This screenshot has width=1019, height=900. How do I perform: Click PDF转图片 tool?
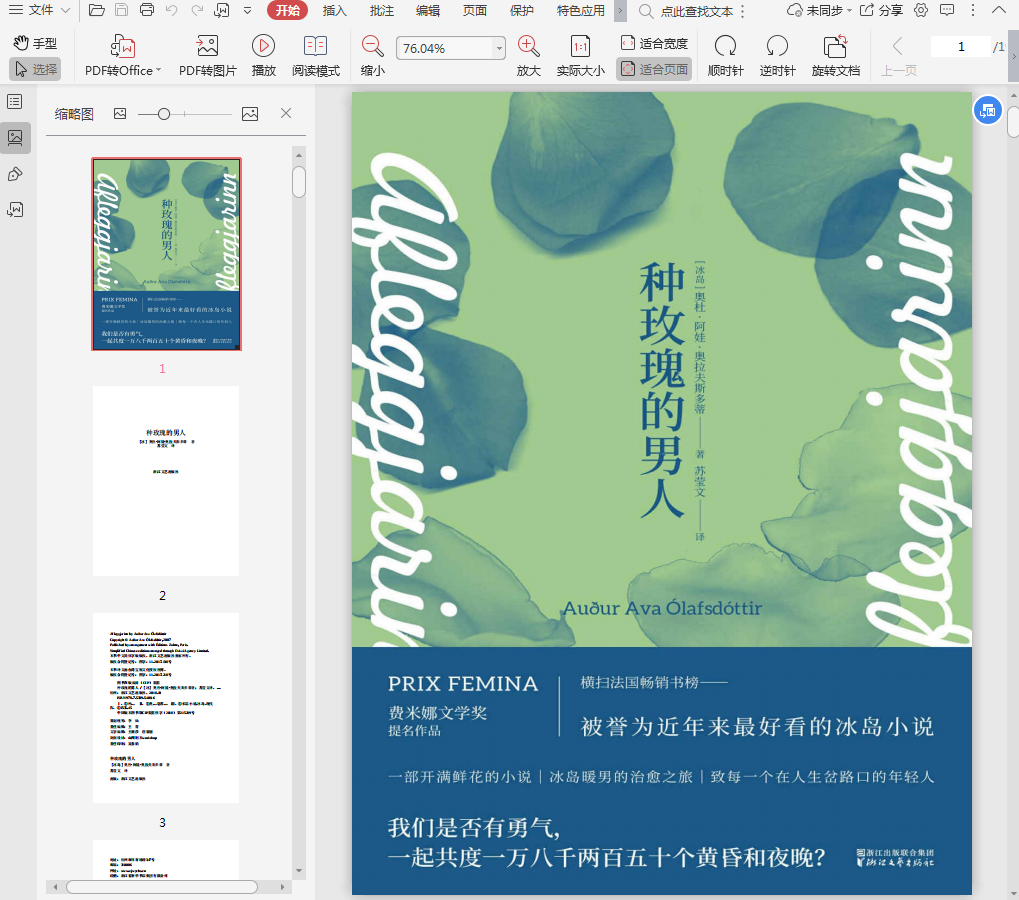(x=207, y=56)
